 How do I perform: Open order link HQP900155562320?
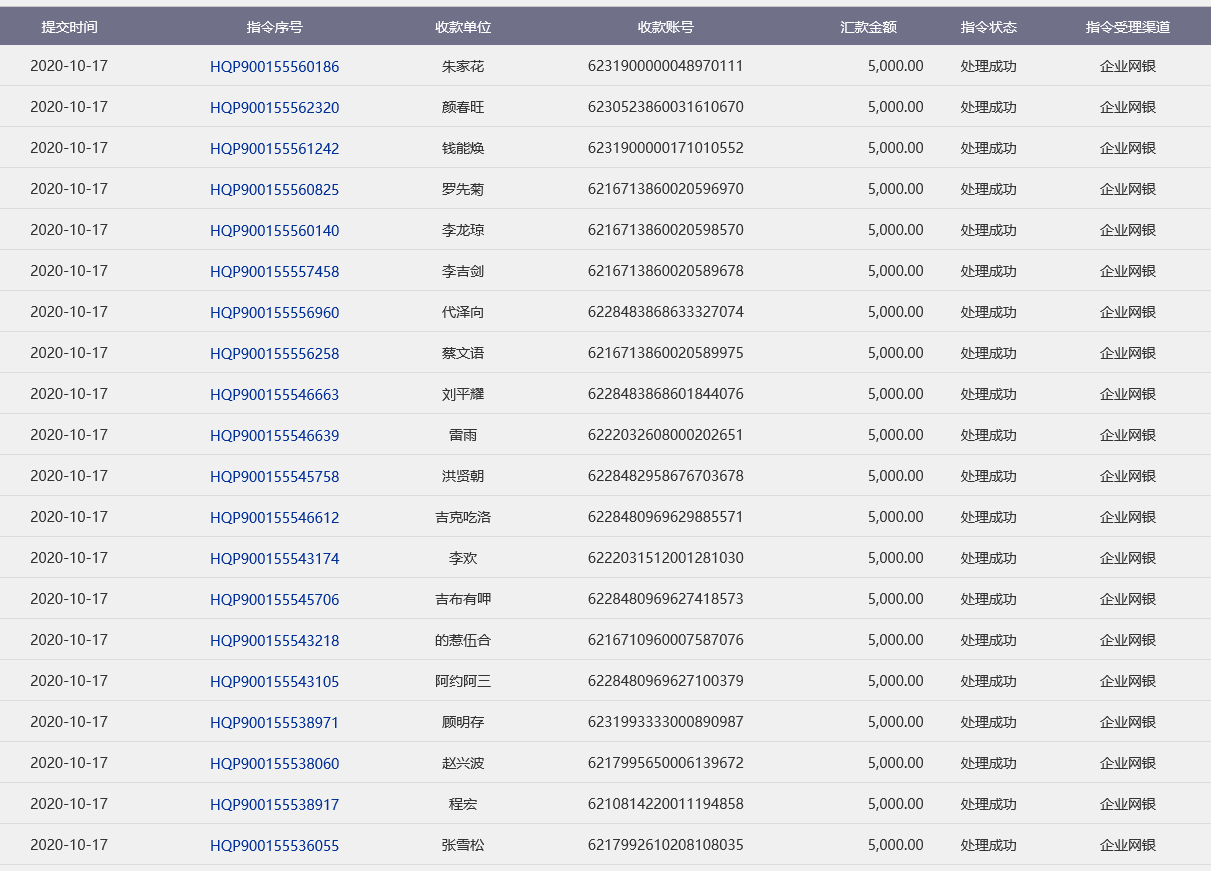coord(274,108)
